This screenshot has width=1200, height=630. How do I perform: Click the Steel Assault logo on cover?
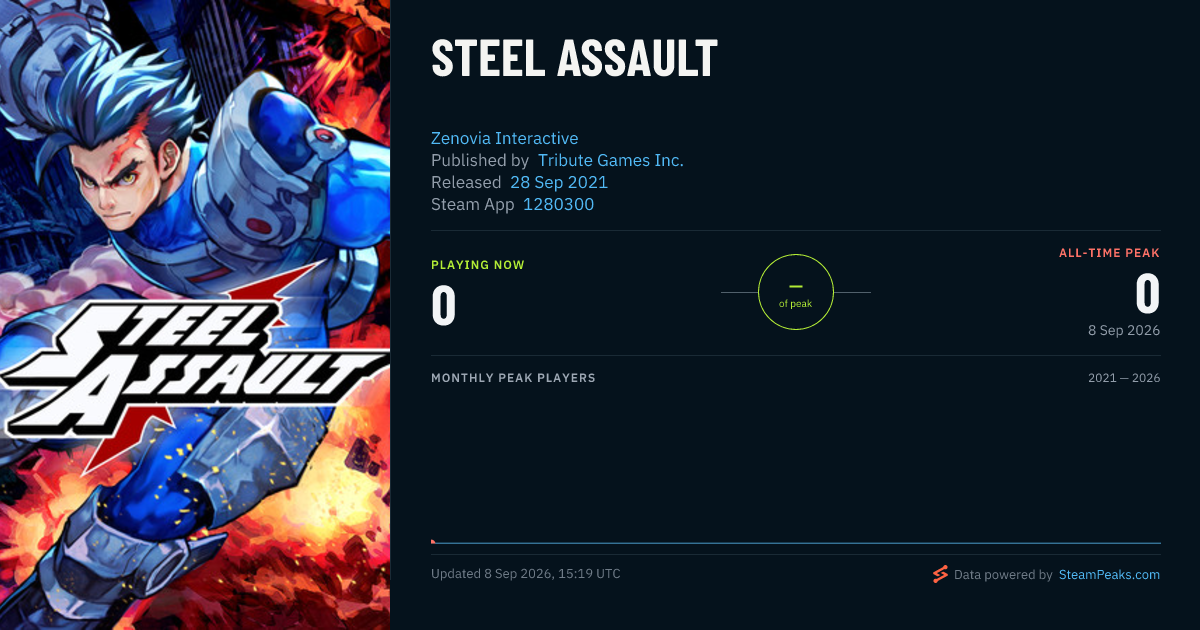click(x=185, y=365)
